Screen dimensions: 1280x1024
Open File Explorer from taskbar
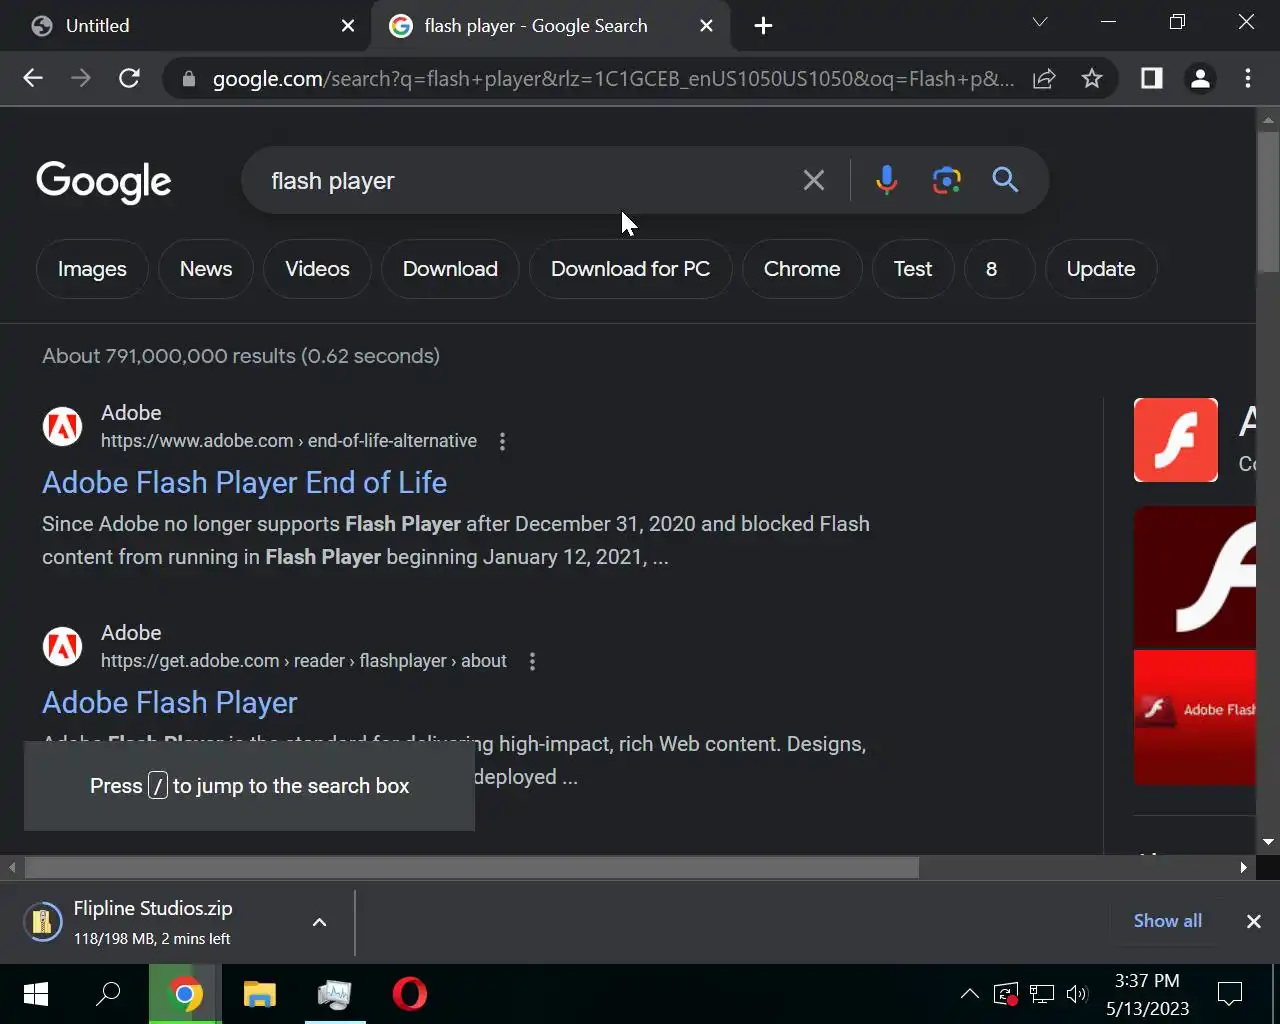260,994
